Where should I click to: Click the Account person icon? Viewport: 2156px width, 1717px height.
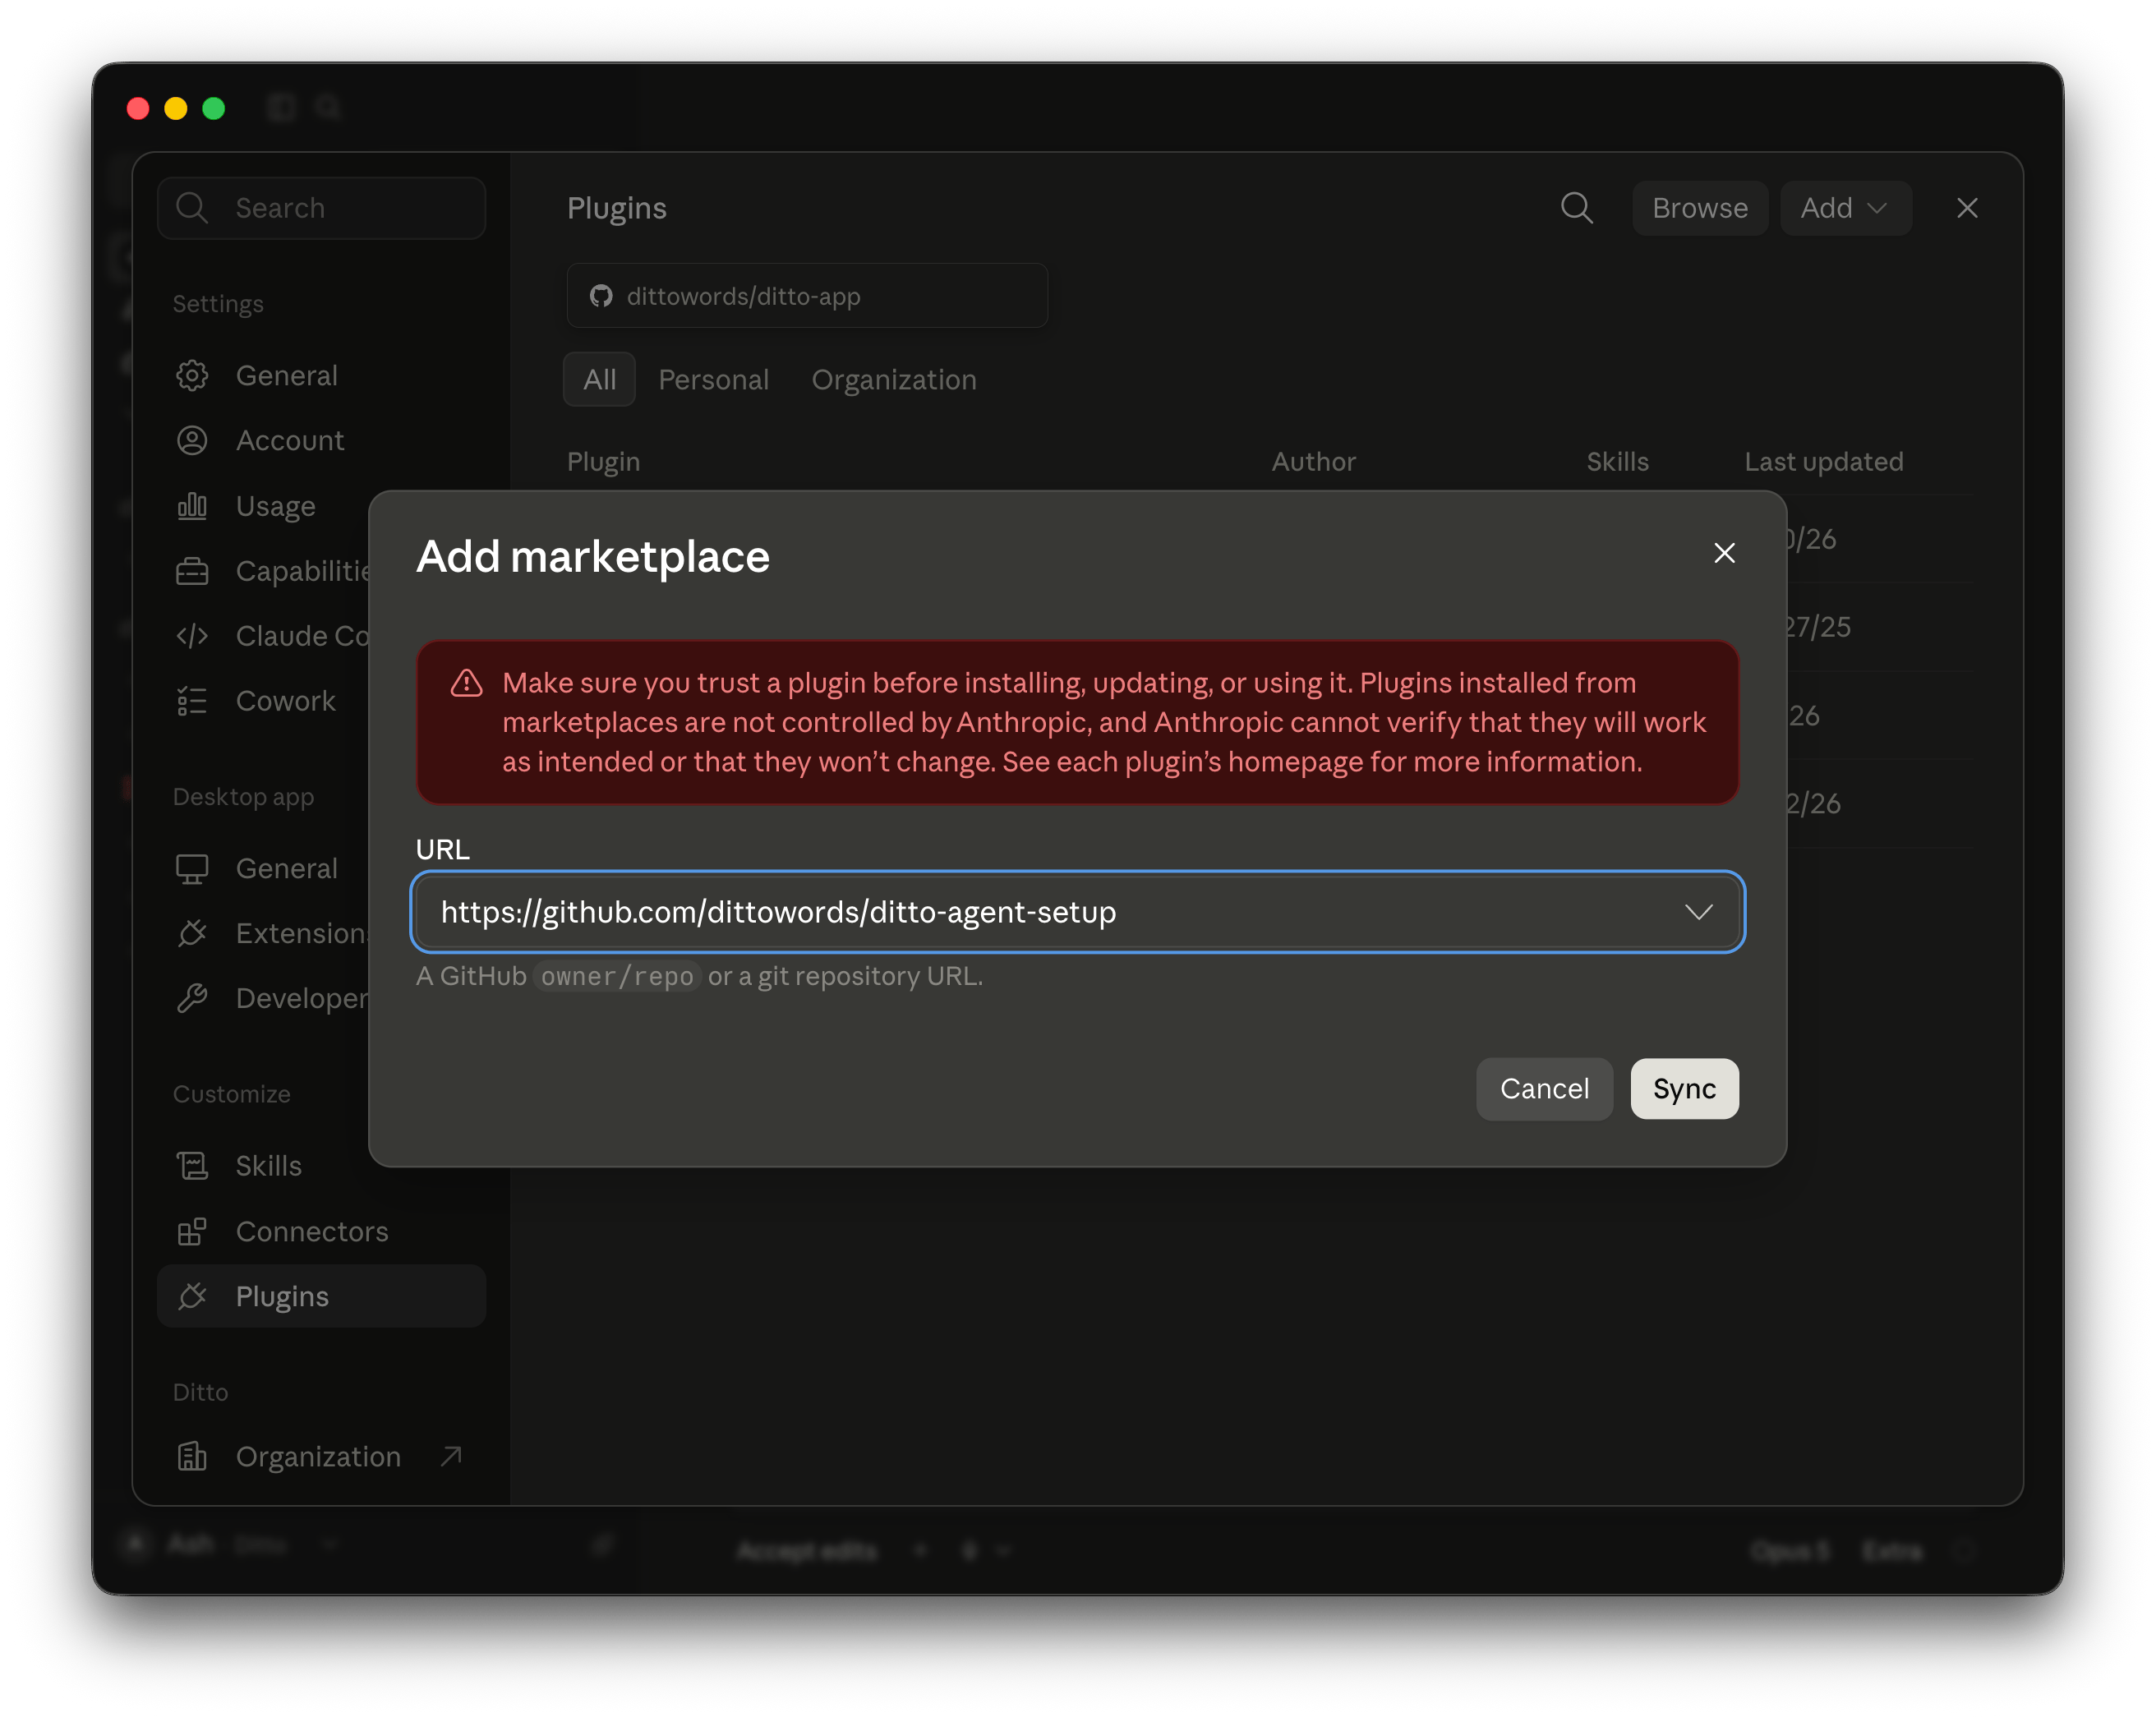pyautogui.click(x=192, y=440)
